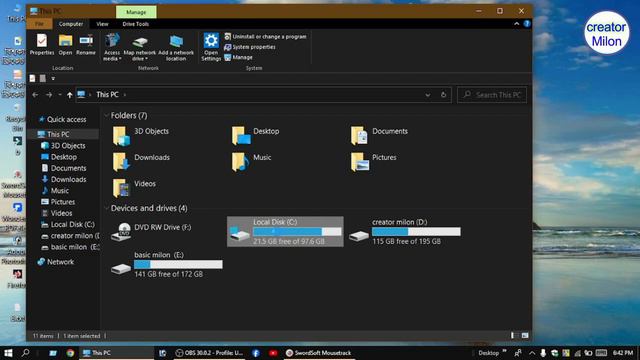Switch to the Drive Tools tab
640x360 pixels.
136,24
